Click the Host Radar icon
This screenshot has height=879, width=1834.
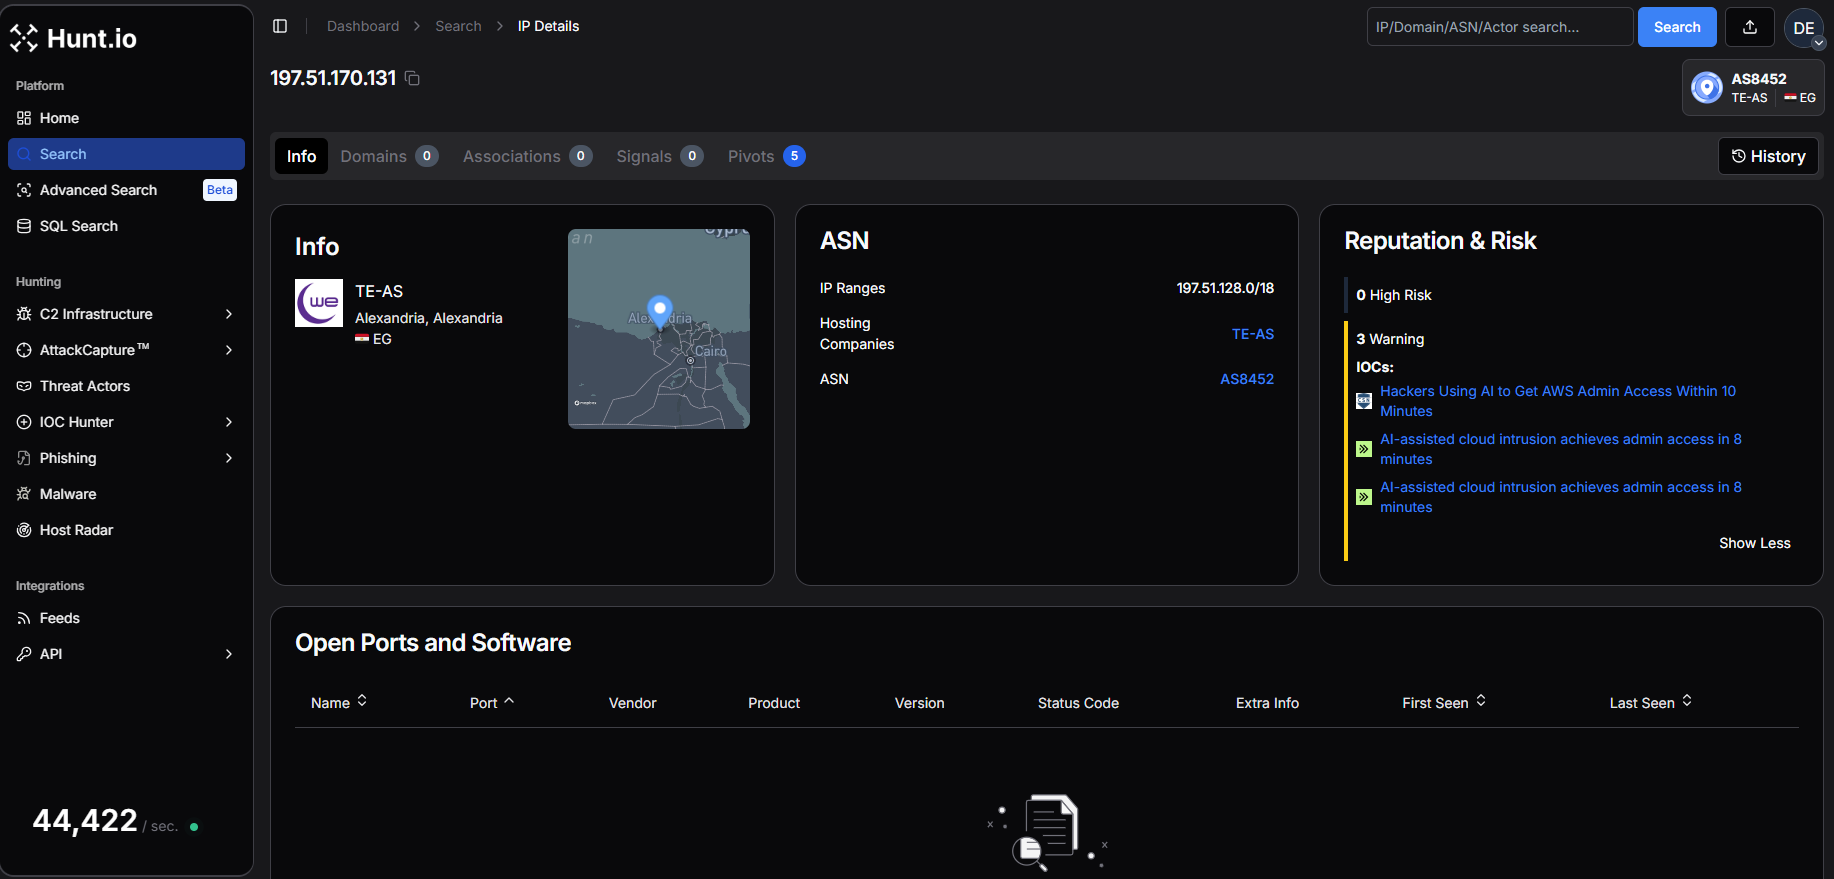coord(24,530)
